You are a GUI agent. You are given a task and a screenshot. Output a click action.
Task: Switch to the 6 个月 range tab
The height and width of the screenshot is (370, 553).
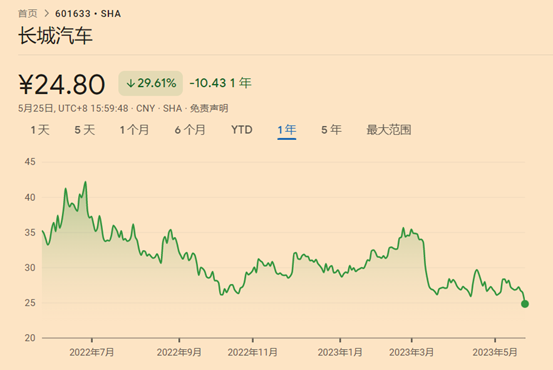click(190, 130)
